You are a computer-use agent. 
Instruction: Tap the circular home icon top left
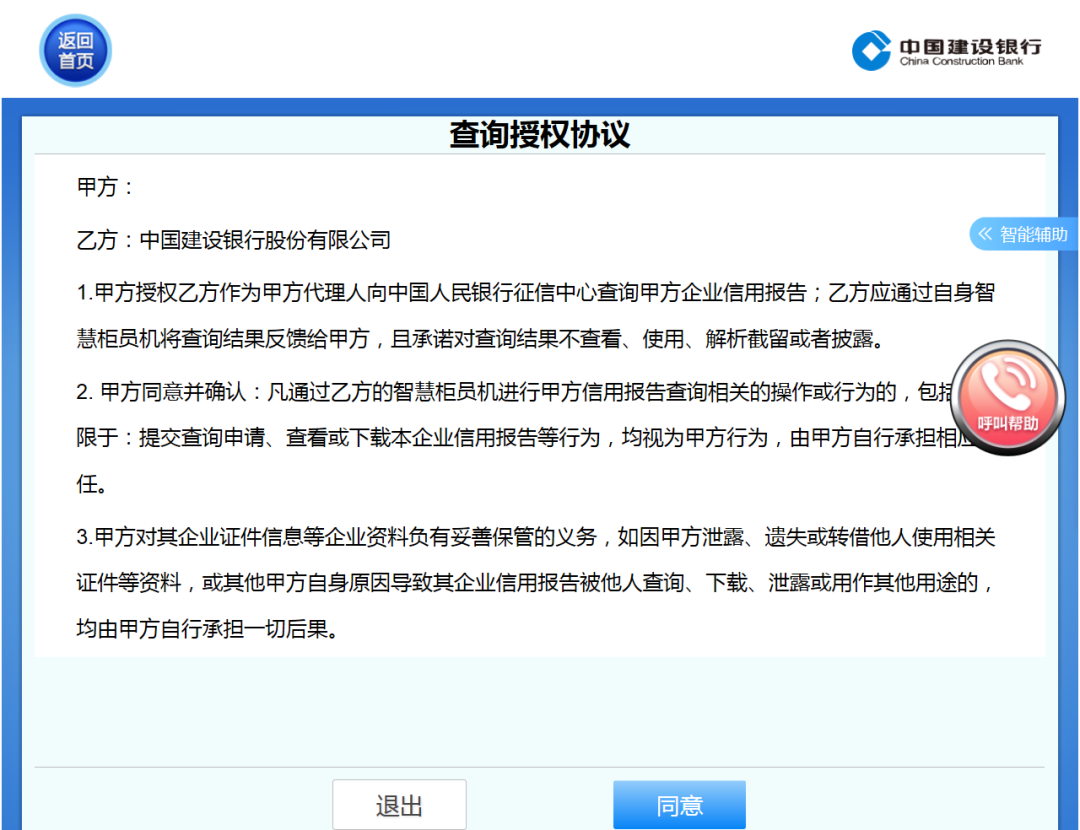pos(74,49)
